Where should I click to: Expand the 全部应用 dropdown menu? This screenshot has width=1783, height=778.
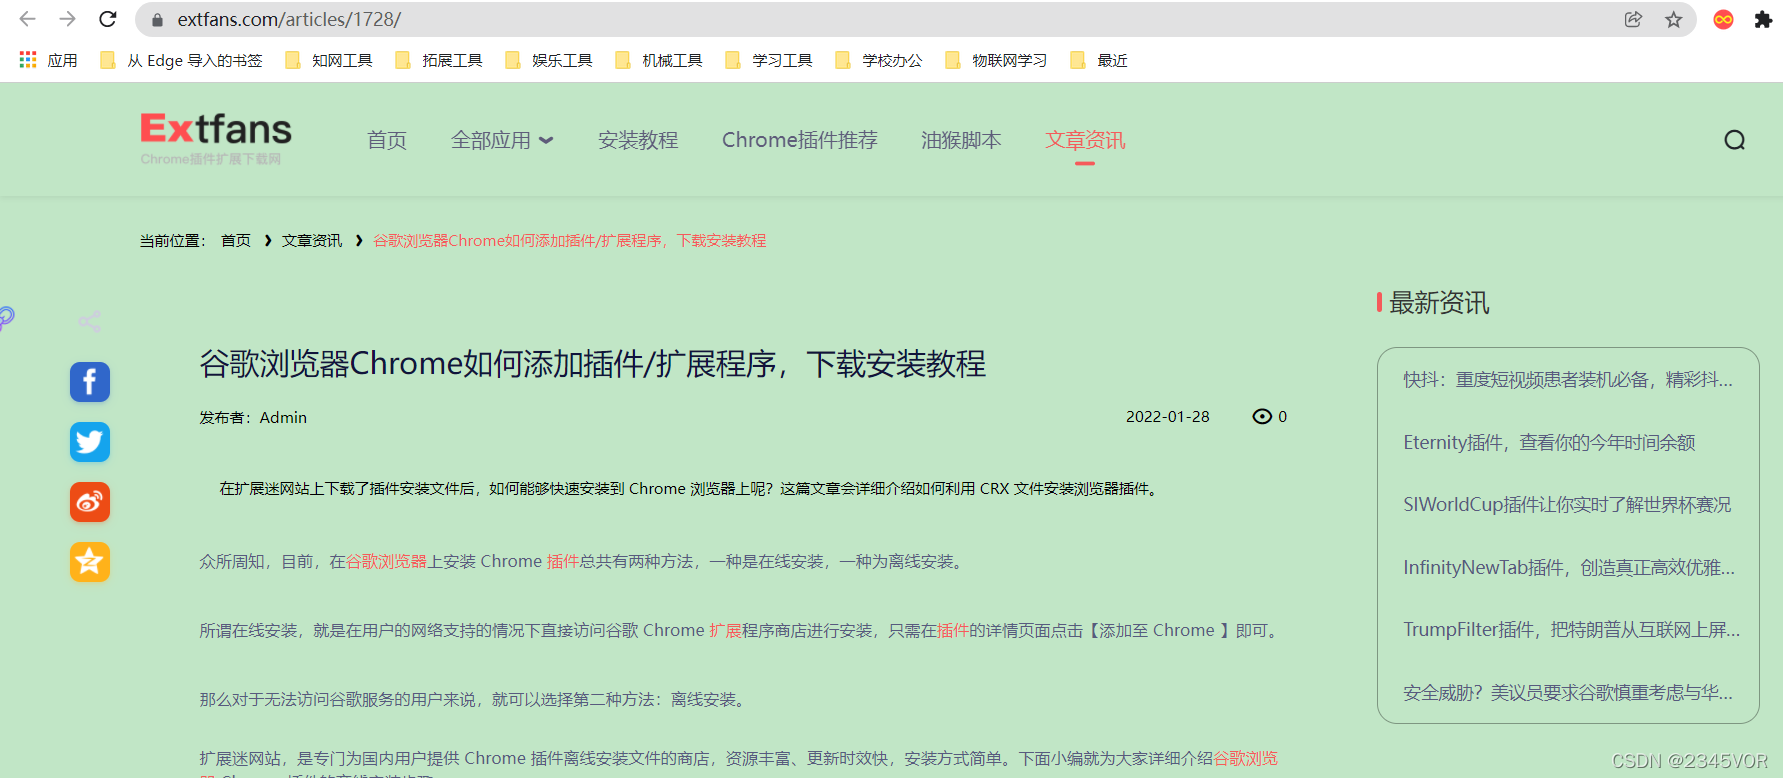(502, 140)
